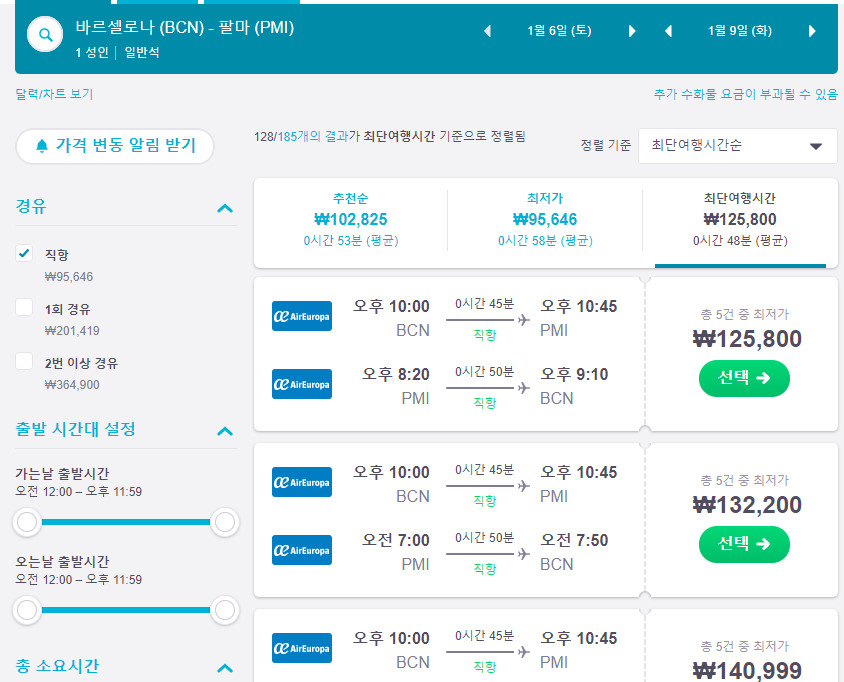This screenshot has height=682, width=844.
Task: Click 선택 button for ₩125,800 fare
Action: click(744, 378)
